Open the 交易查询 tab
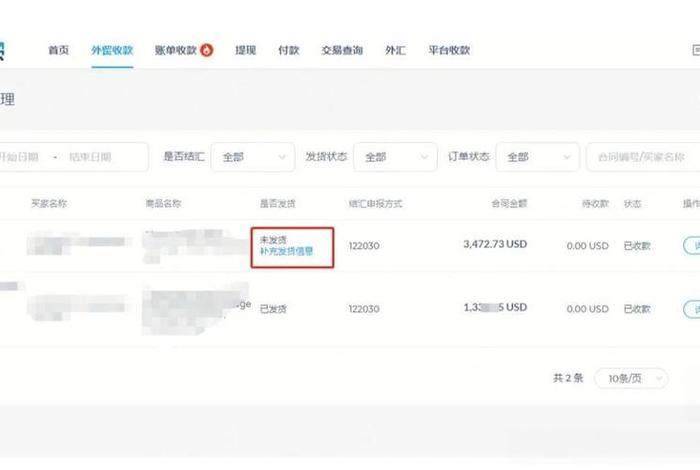The height and width of the screenshot is (470, 700). [x=342, y=50]
